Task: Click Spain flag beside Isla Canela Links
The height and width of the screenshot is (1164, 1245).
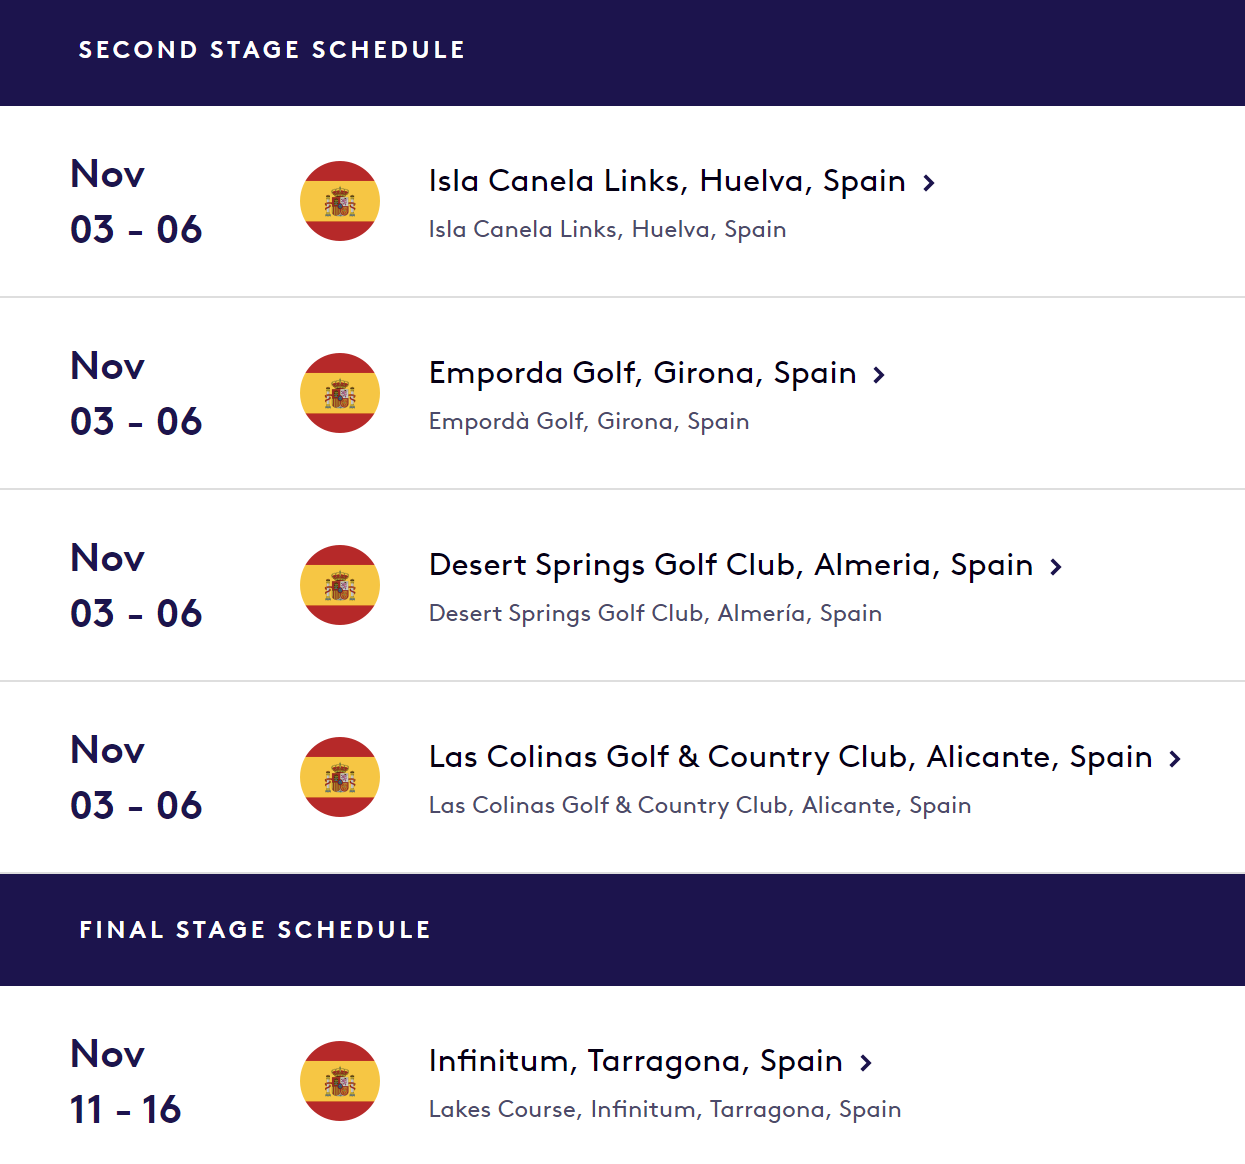Action: [x=340, y=201]
